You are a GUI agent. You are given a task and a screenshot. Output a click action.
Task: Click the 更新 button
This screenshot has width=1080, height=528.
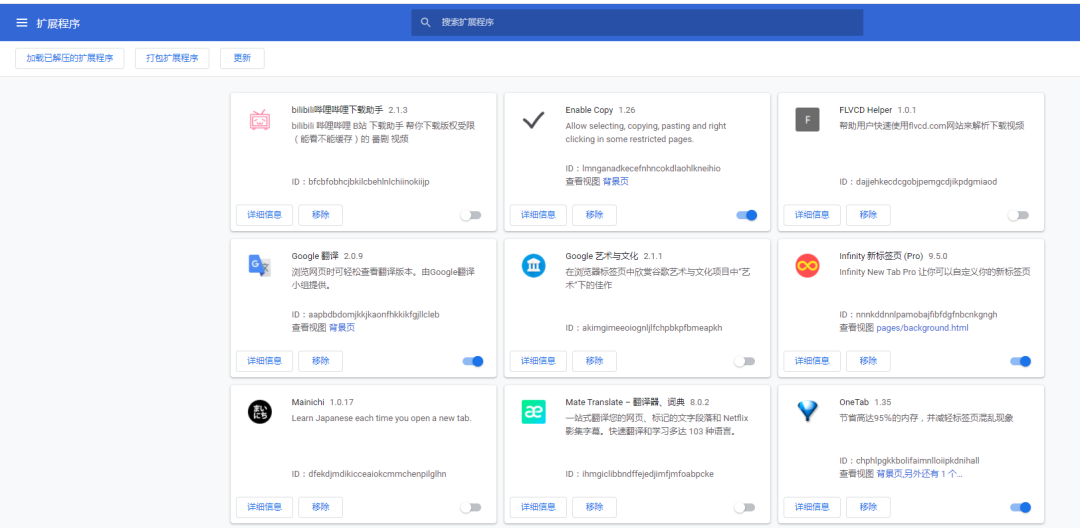coord(242,59)
